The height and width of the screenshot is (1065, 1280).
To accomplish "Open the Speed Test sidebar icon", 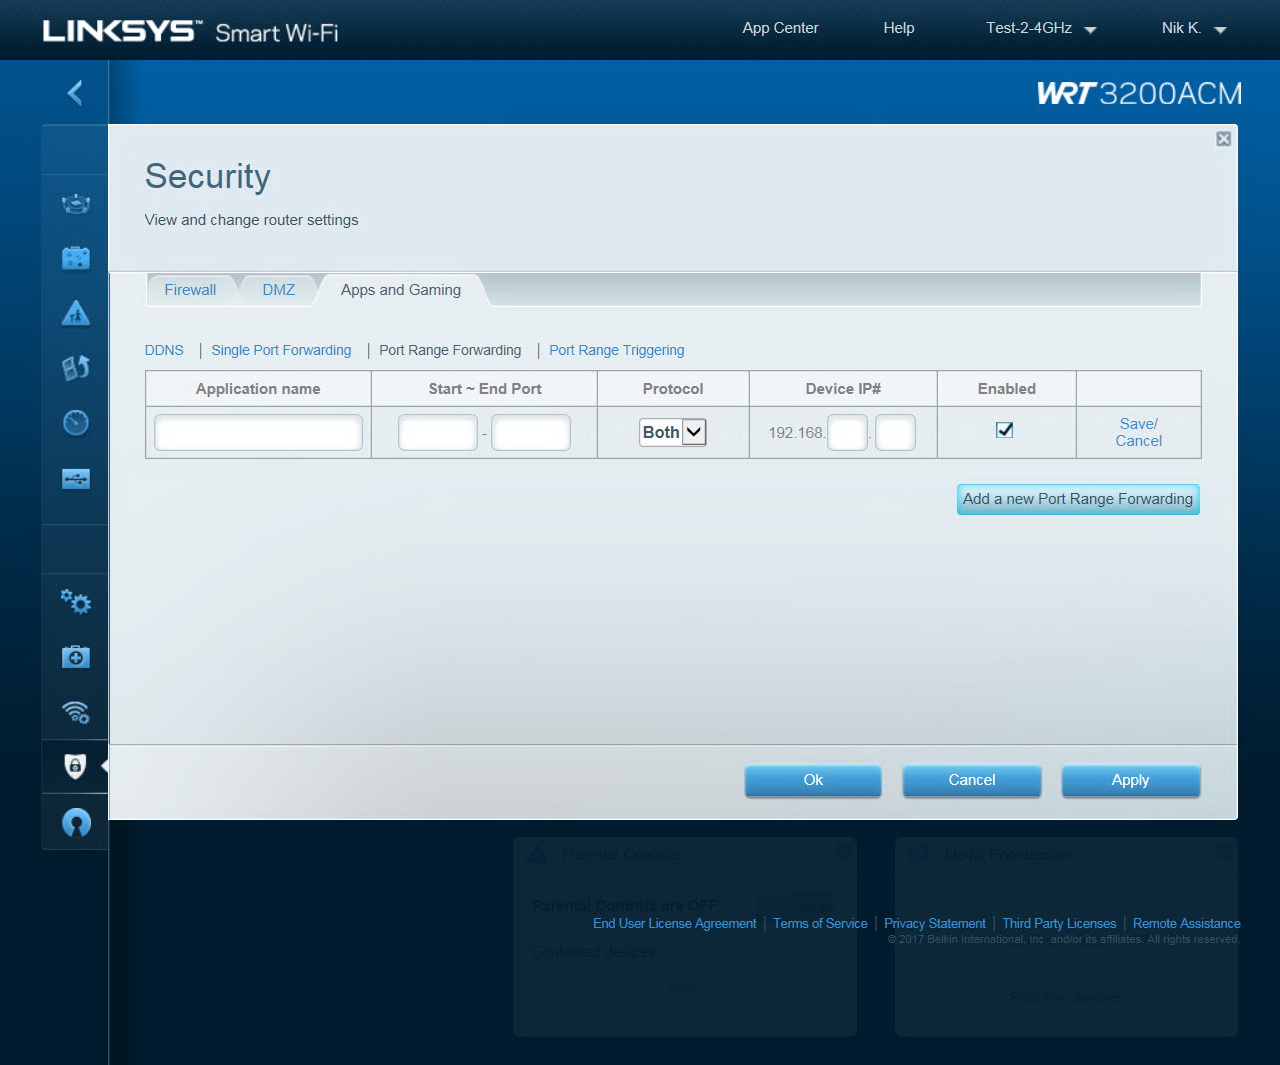I will pyautogui.click(x=76, y=423).
